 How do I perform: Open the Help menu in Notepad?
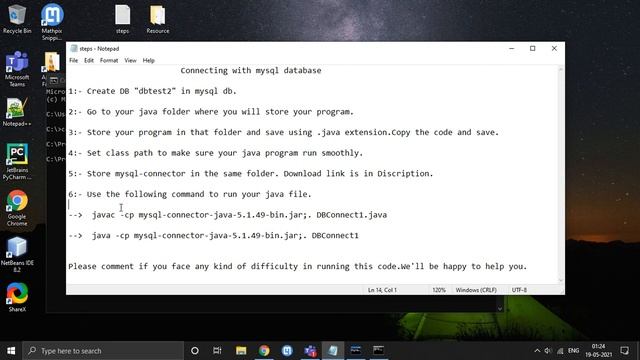149,60
